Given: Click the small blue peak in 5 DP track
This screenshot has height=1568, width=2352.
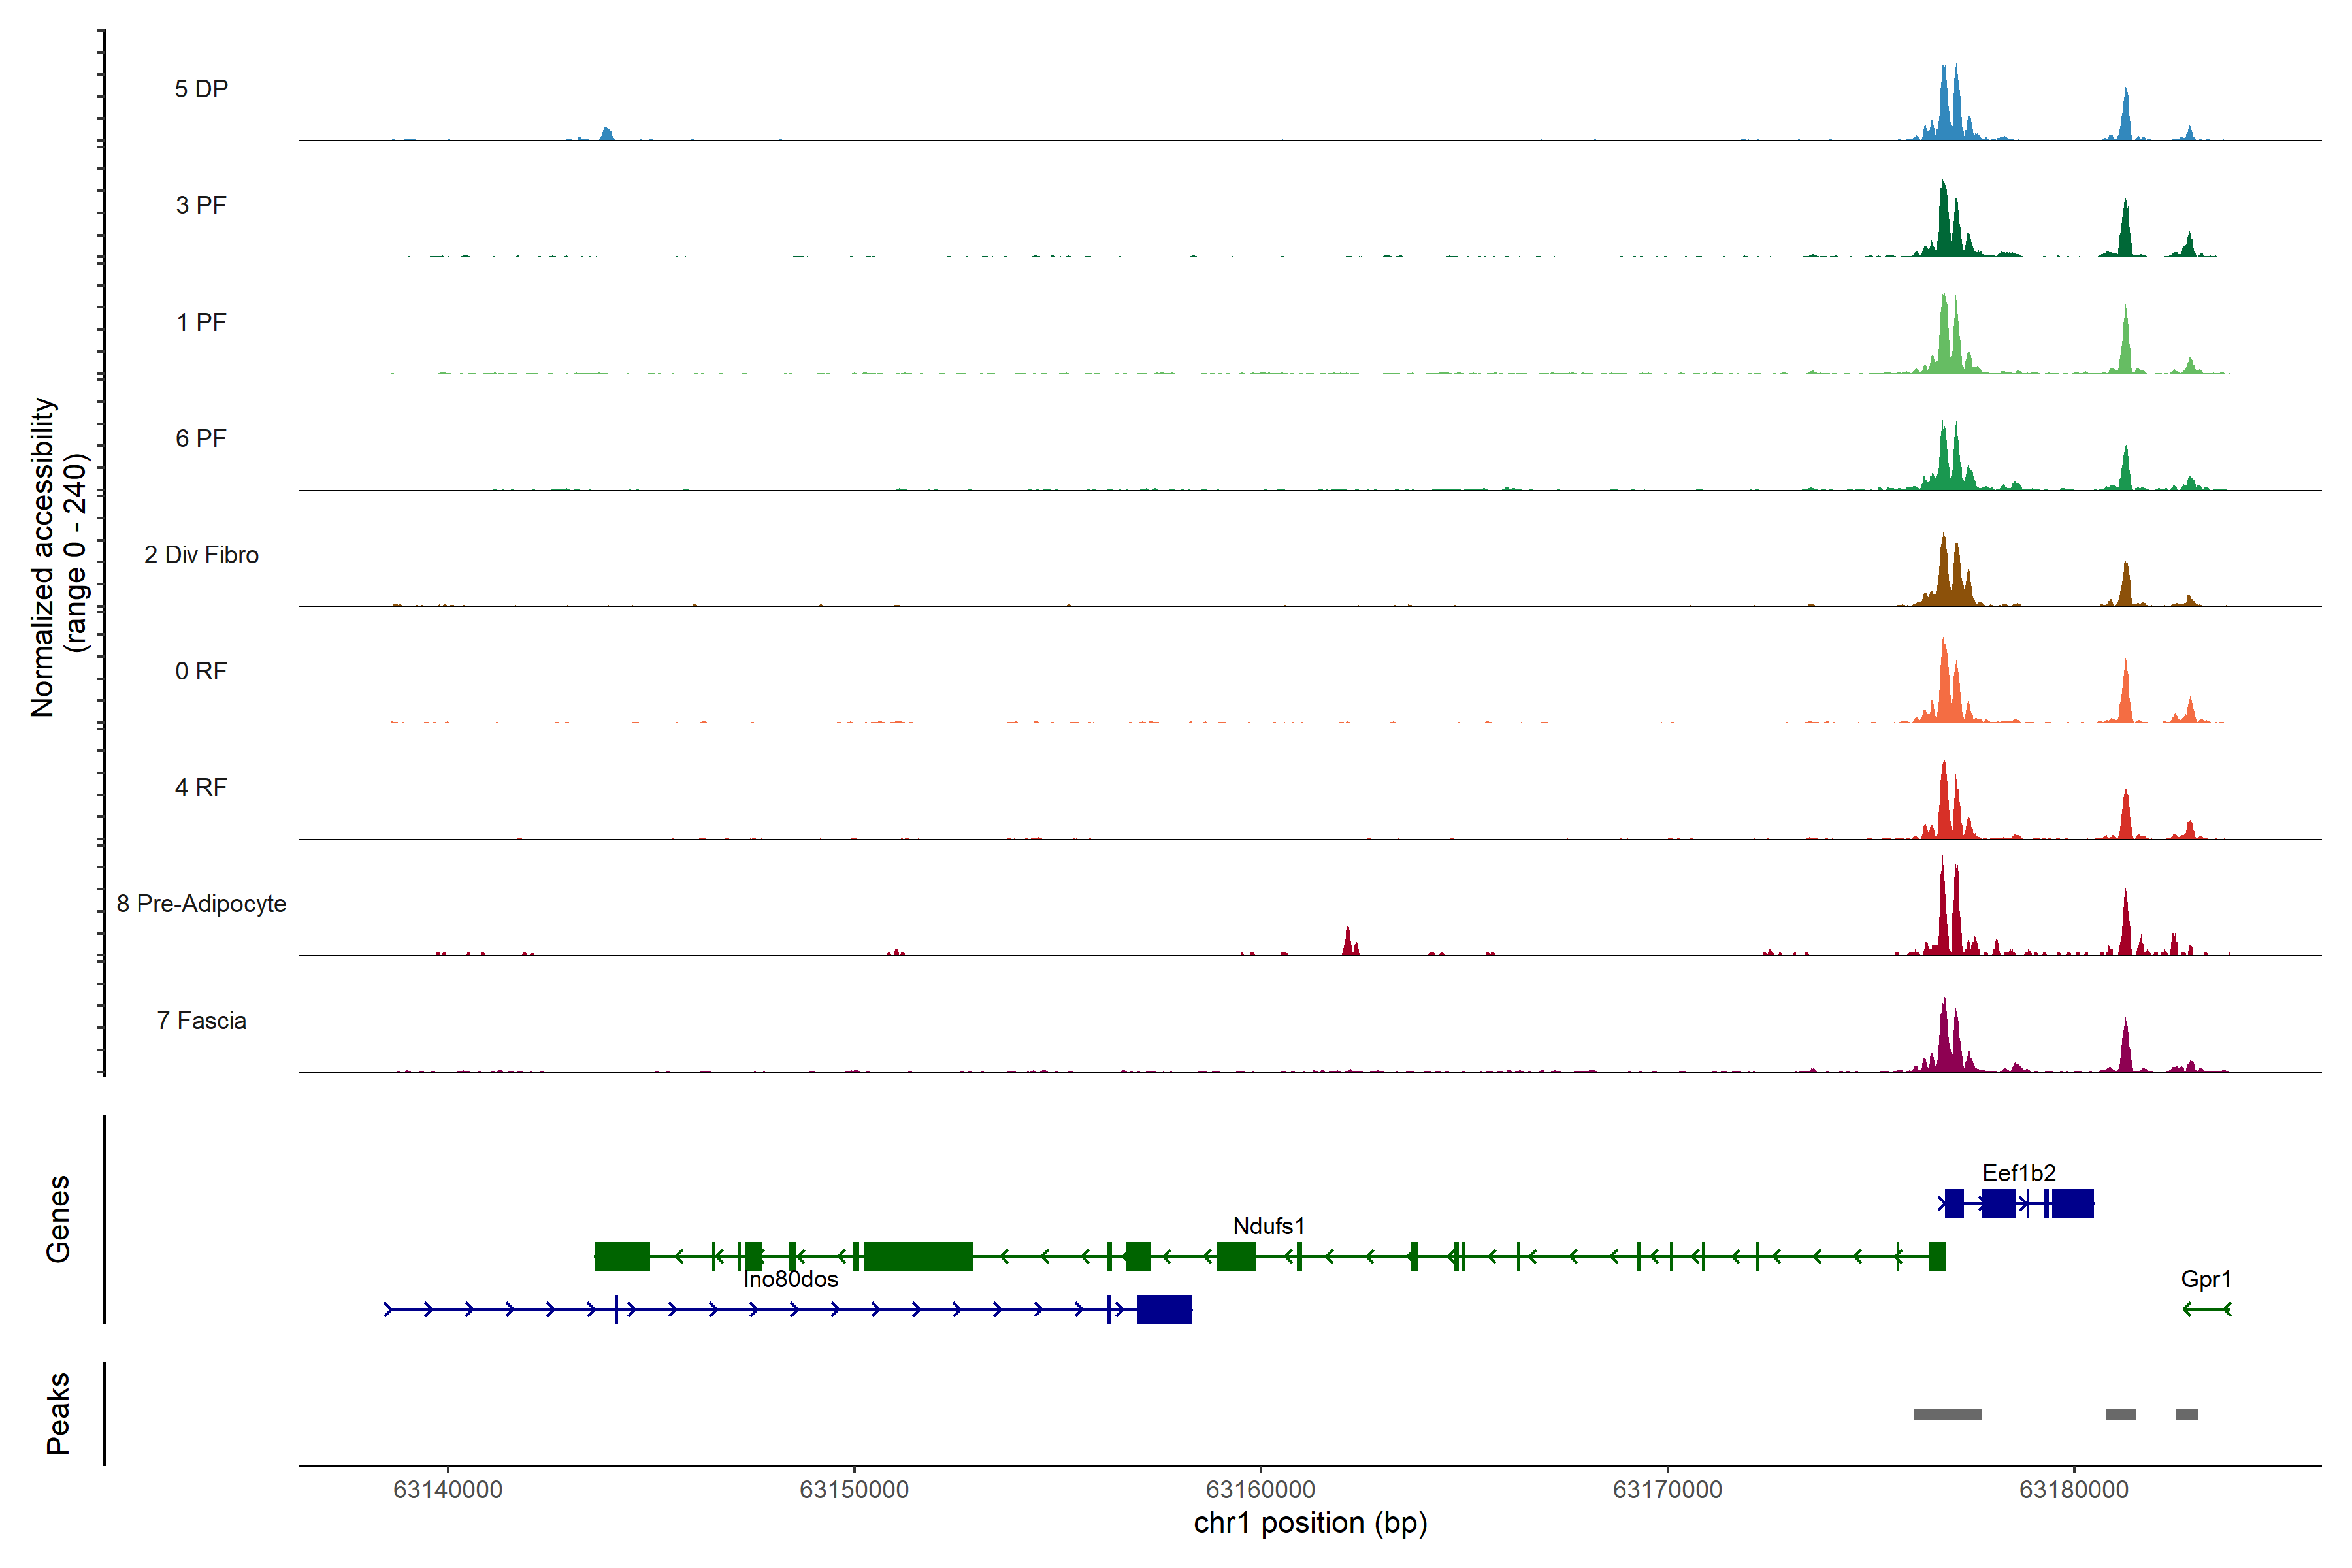Looking at the screenshot, I should point(606,134).
